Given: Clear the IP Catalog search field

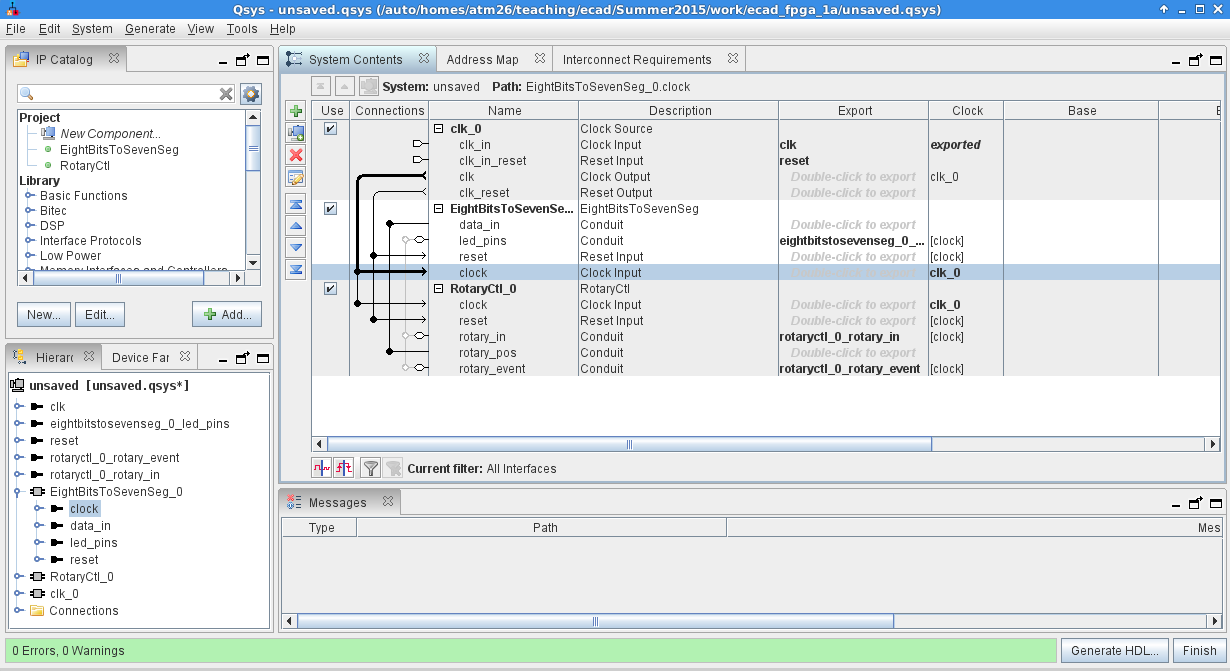Looking at the screenshot, I should [228, 93].
